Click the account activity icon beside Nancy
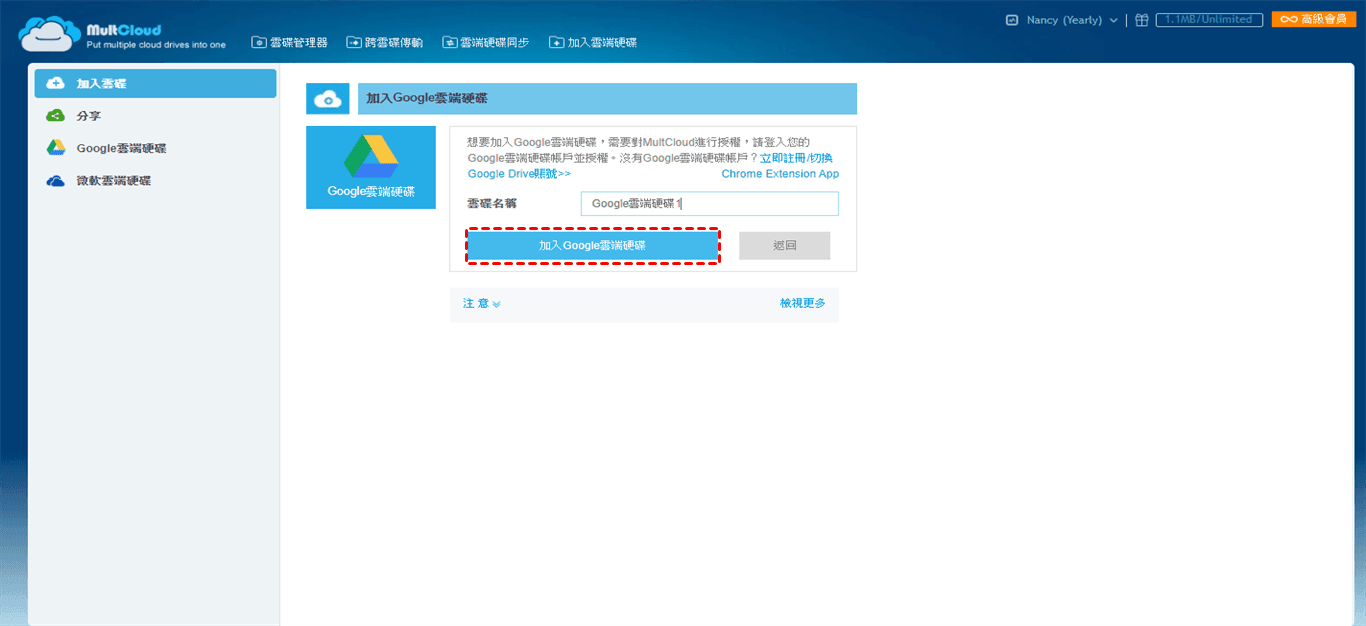Screen dimensions: 1366x626 pyautogui.click(x=1012, y=20)
